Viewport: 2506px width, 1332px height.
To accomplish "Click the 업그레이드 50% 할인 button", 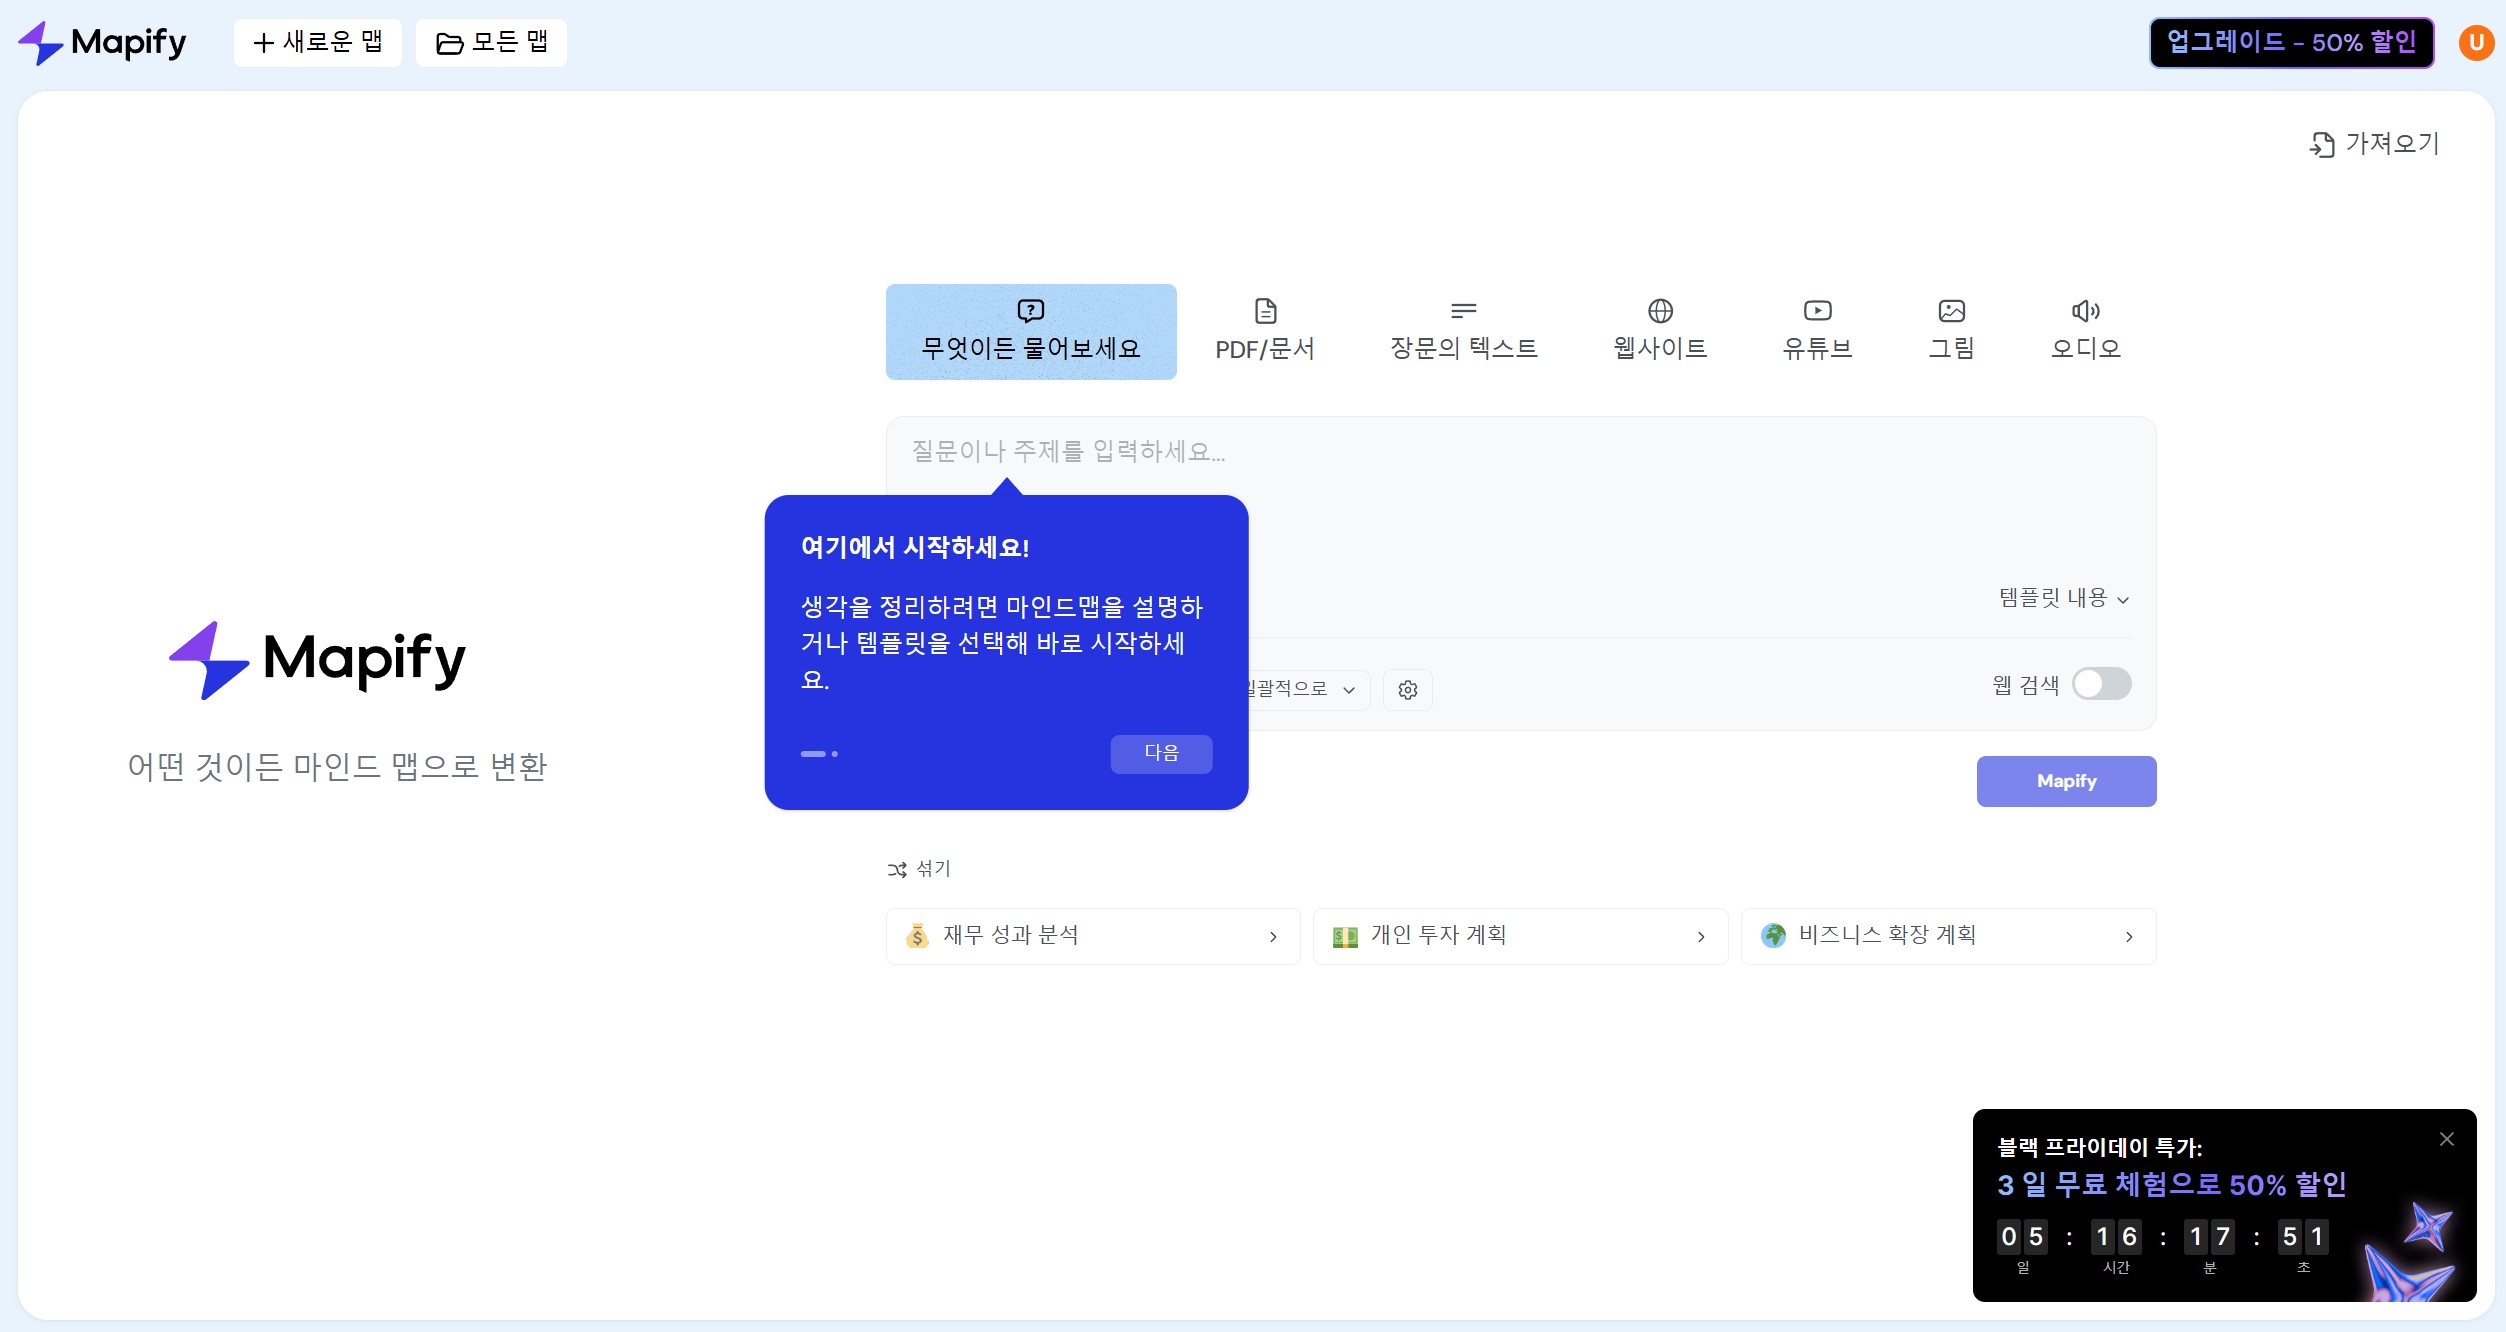I will pos(2291,43).
